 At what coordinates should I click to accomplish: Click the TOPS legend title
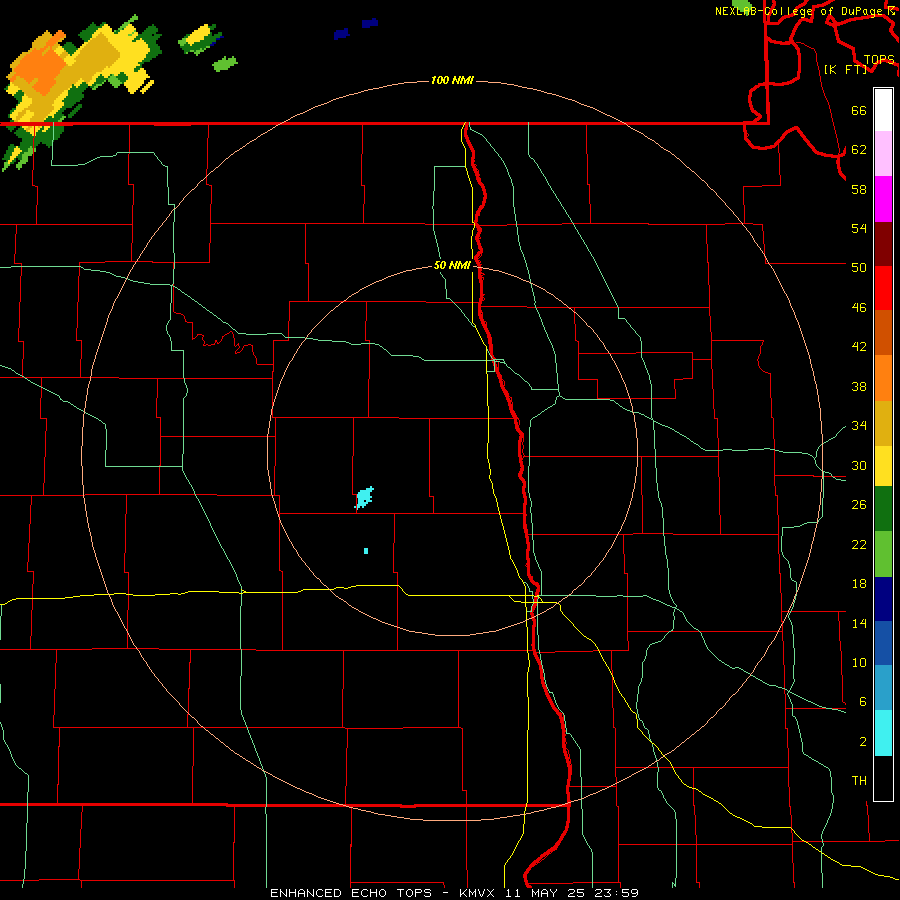tap(879, 60)
